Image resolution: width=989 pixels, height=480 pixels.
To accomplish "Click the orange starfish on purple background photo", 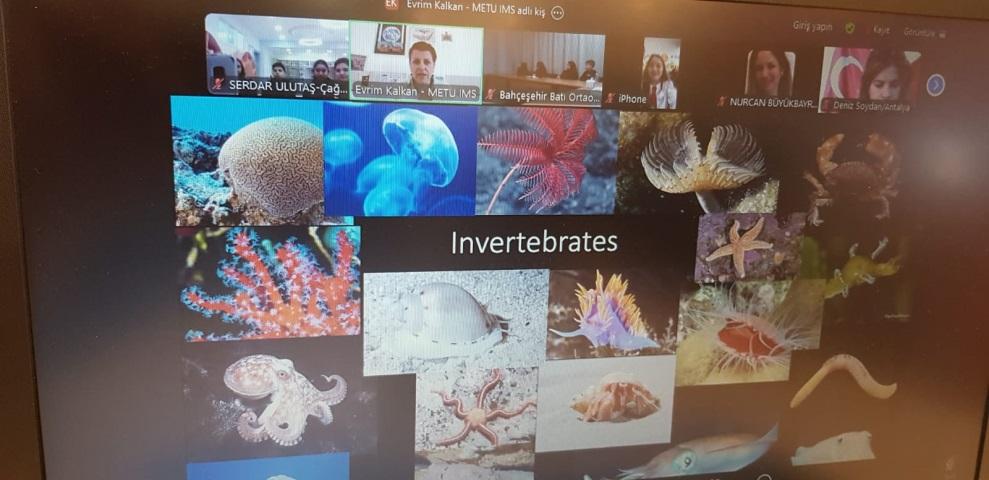I will (x=749, y=247).
